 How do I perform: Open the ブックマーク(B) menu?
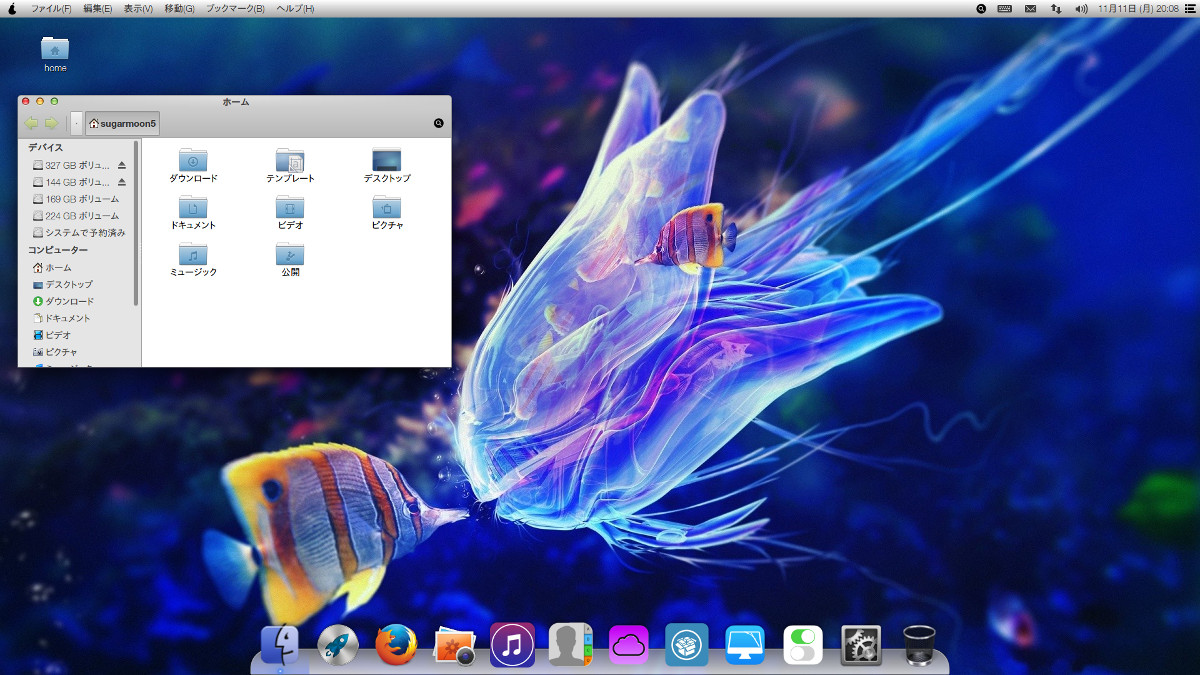pos(235,9)
